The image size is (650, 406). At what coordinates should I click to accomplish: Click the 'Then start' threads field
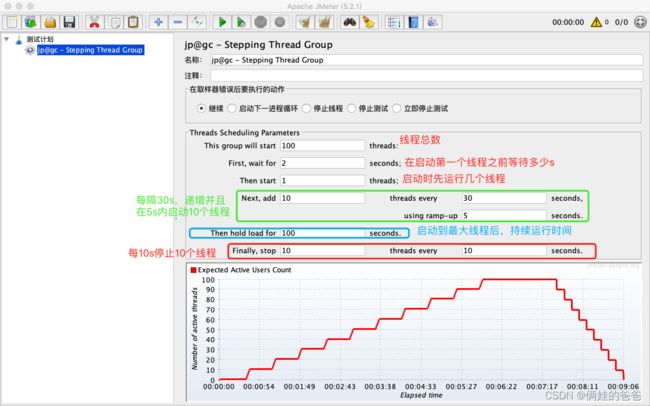[x=322, y=180]
